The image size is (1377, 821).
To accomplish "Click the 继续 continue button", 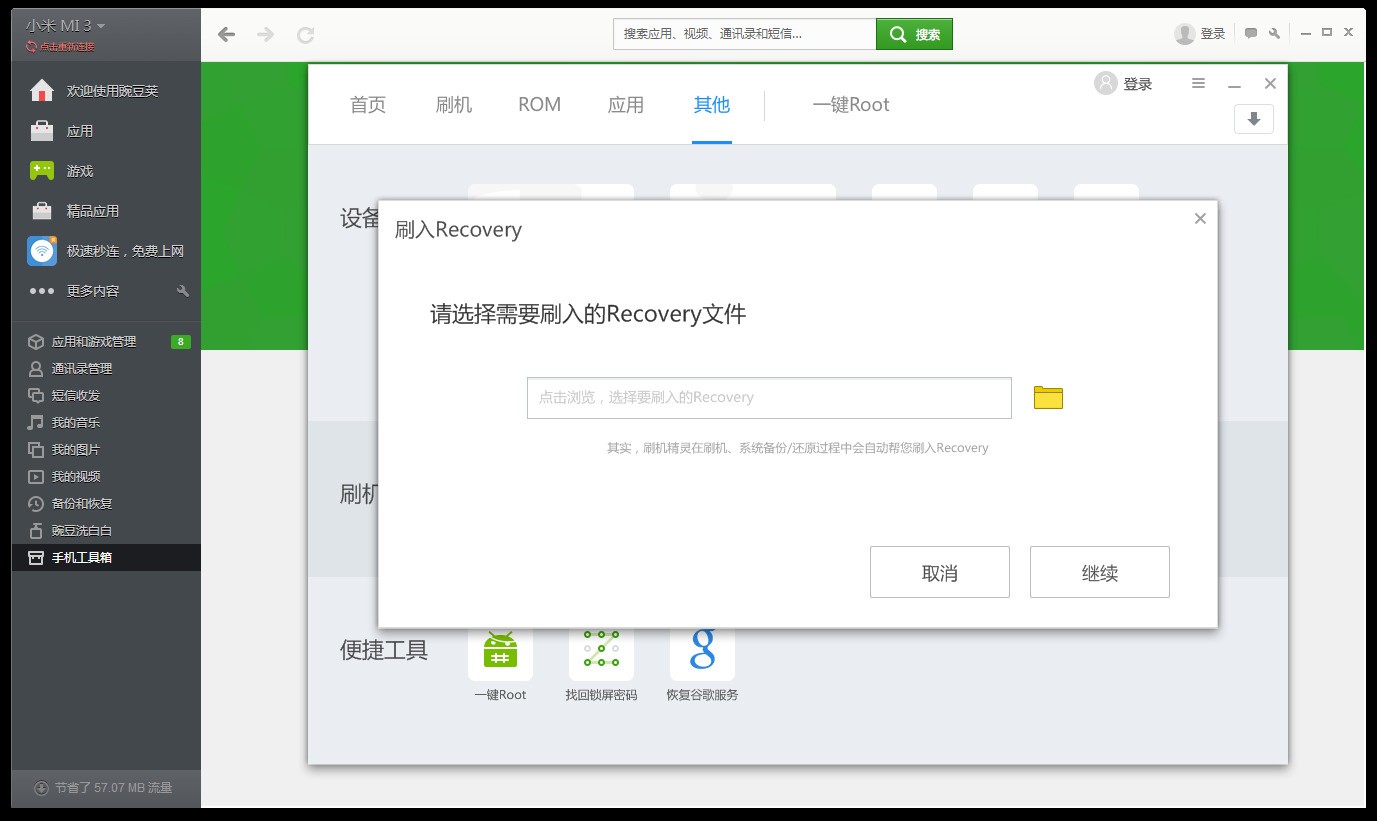I will coord(1100,572).
